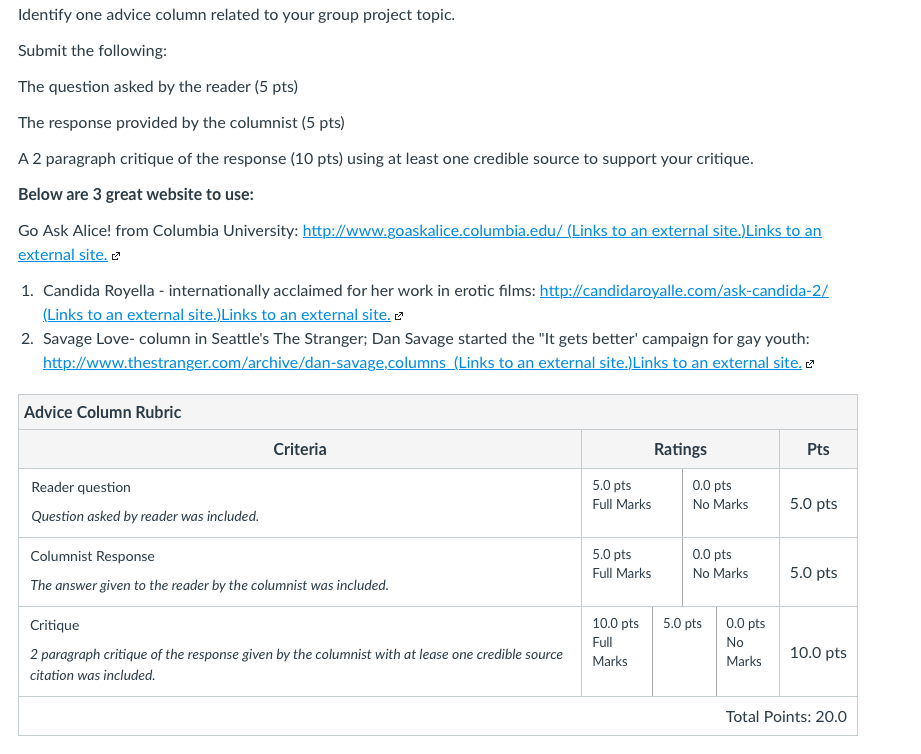Click the Pts column header
The width and height of the screenshot is (921, 754).
coord(818,449)
